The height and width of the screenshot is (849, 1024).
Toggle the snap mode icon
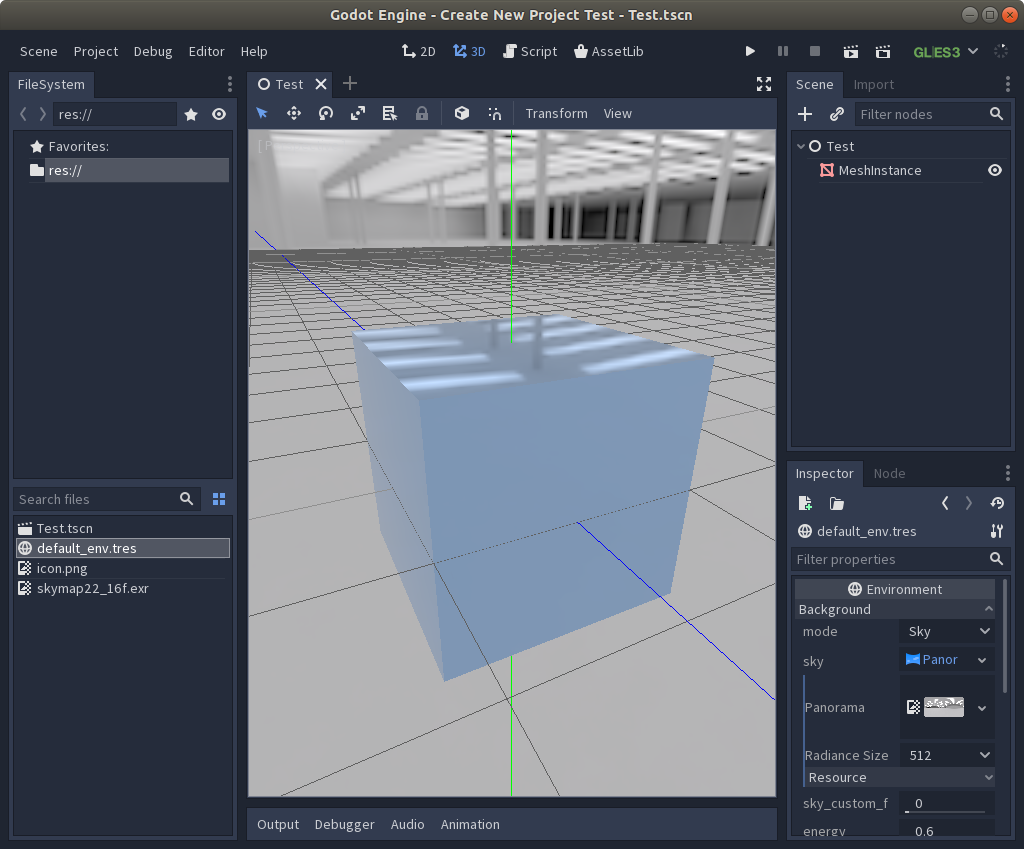click(494, 114)
